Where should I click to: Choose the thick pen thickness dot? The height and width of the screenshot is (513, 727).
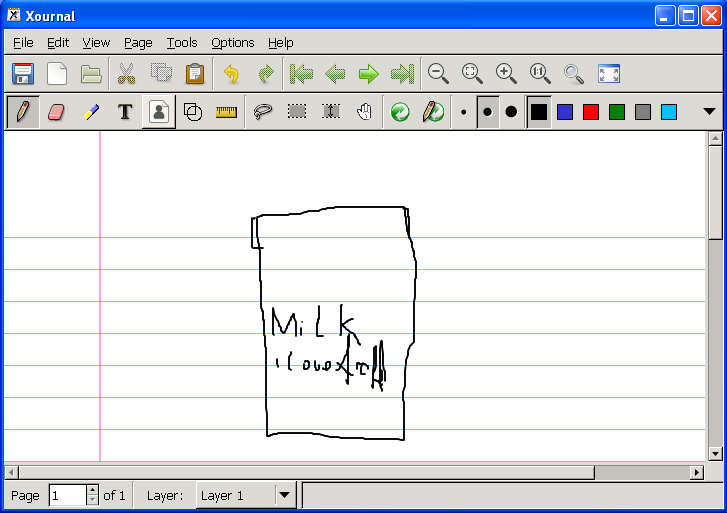(x=511, y=112)
